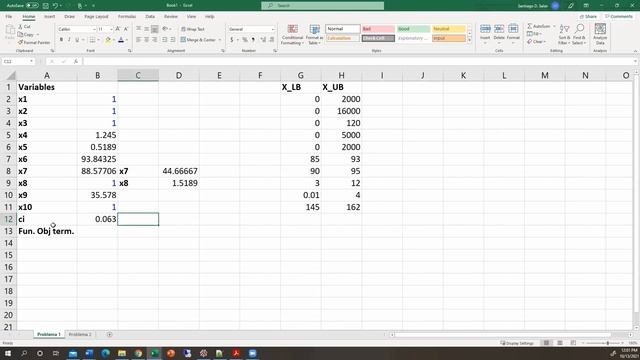Click the Comma Style icon
640x360 pixels.
coord(253,40)
